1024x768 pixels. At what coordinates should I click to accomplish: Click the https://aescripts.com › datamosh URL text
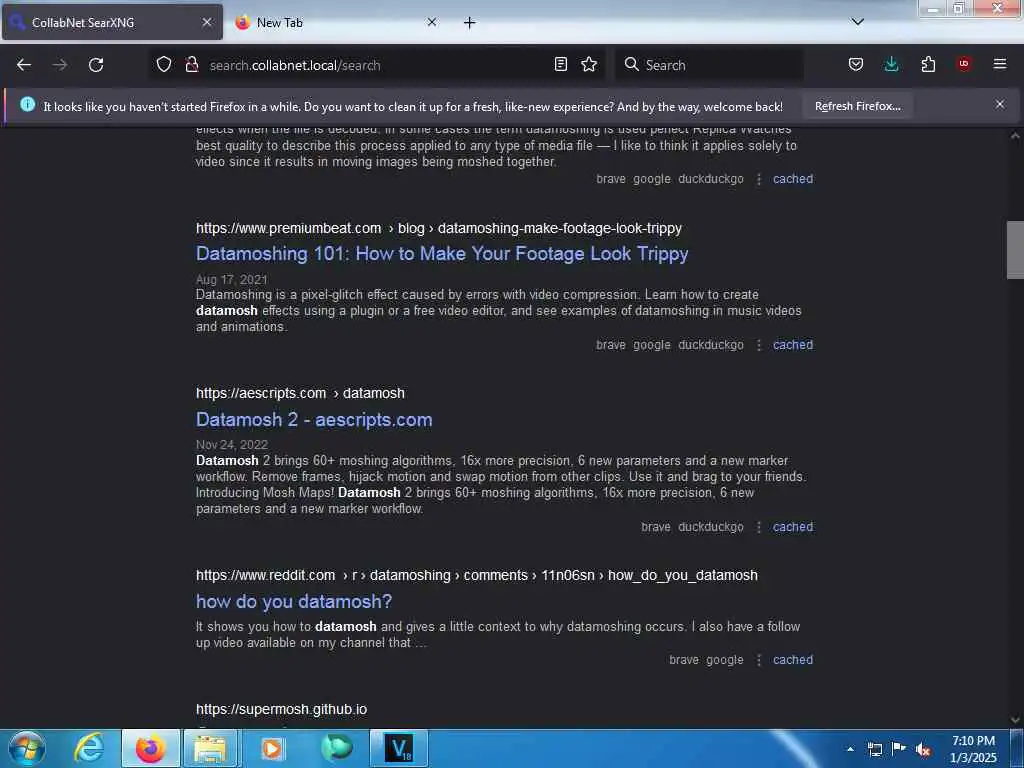click(300, 394)
